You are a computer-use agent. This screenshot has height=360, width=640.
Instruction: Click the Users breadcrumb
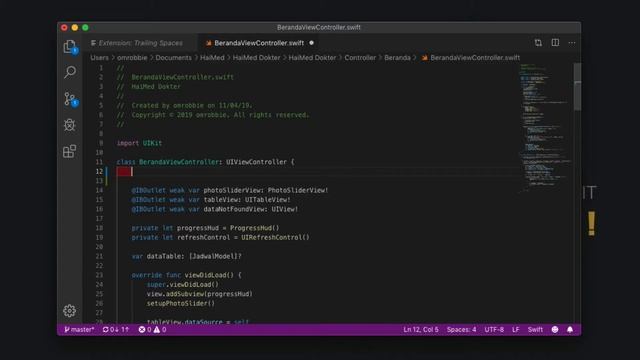click(100, 58)
